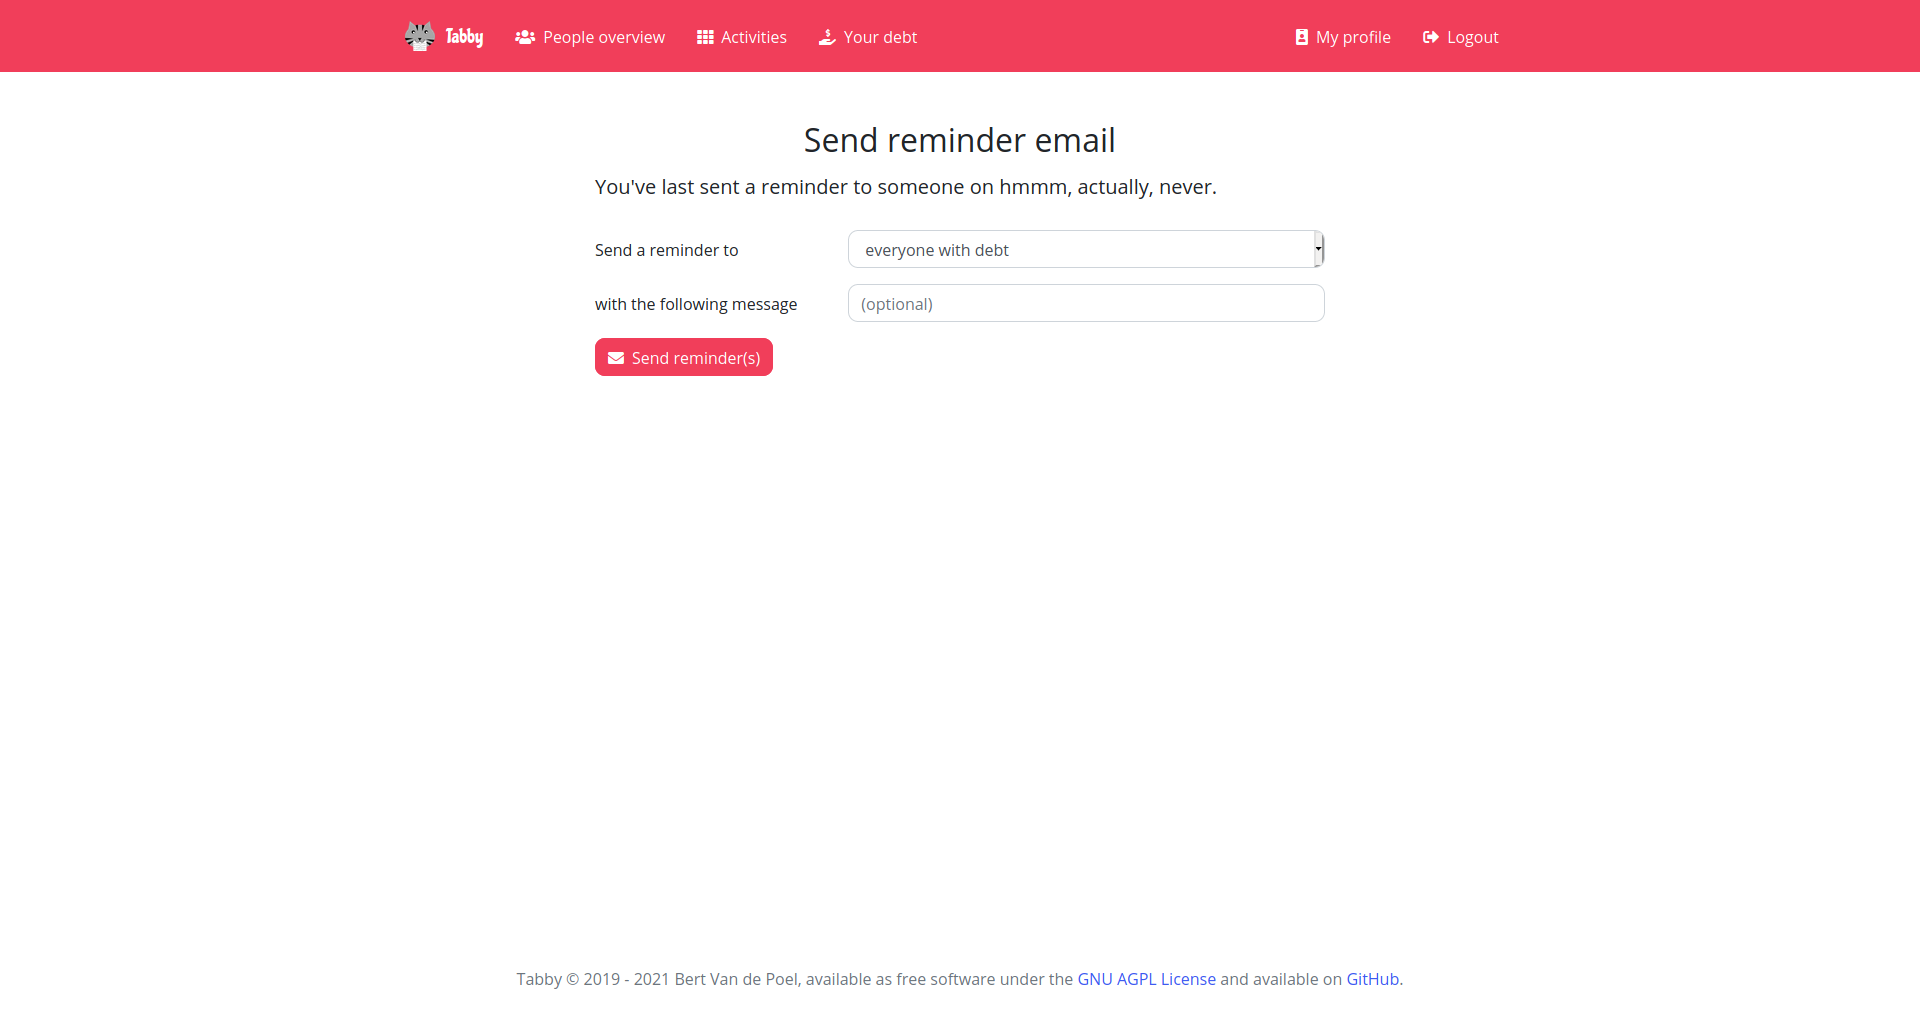Go to the Activities menu item
This screenshot has height=1022, width=1920.
(x=753, y=37)
